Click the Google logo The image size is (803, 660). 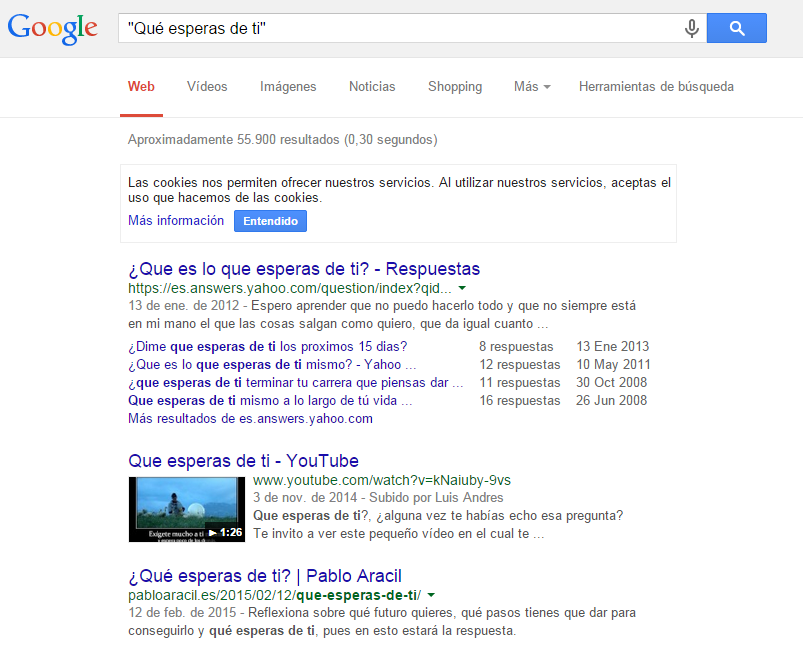tap(52, 29)
